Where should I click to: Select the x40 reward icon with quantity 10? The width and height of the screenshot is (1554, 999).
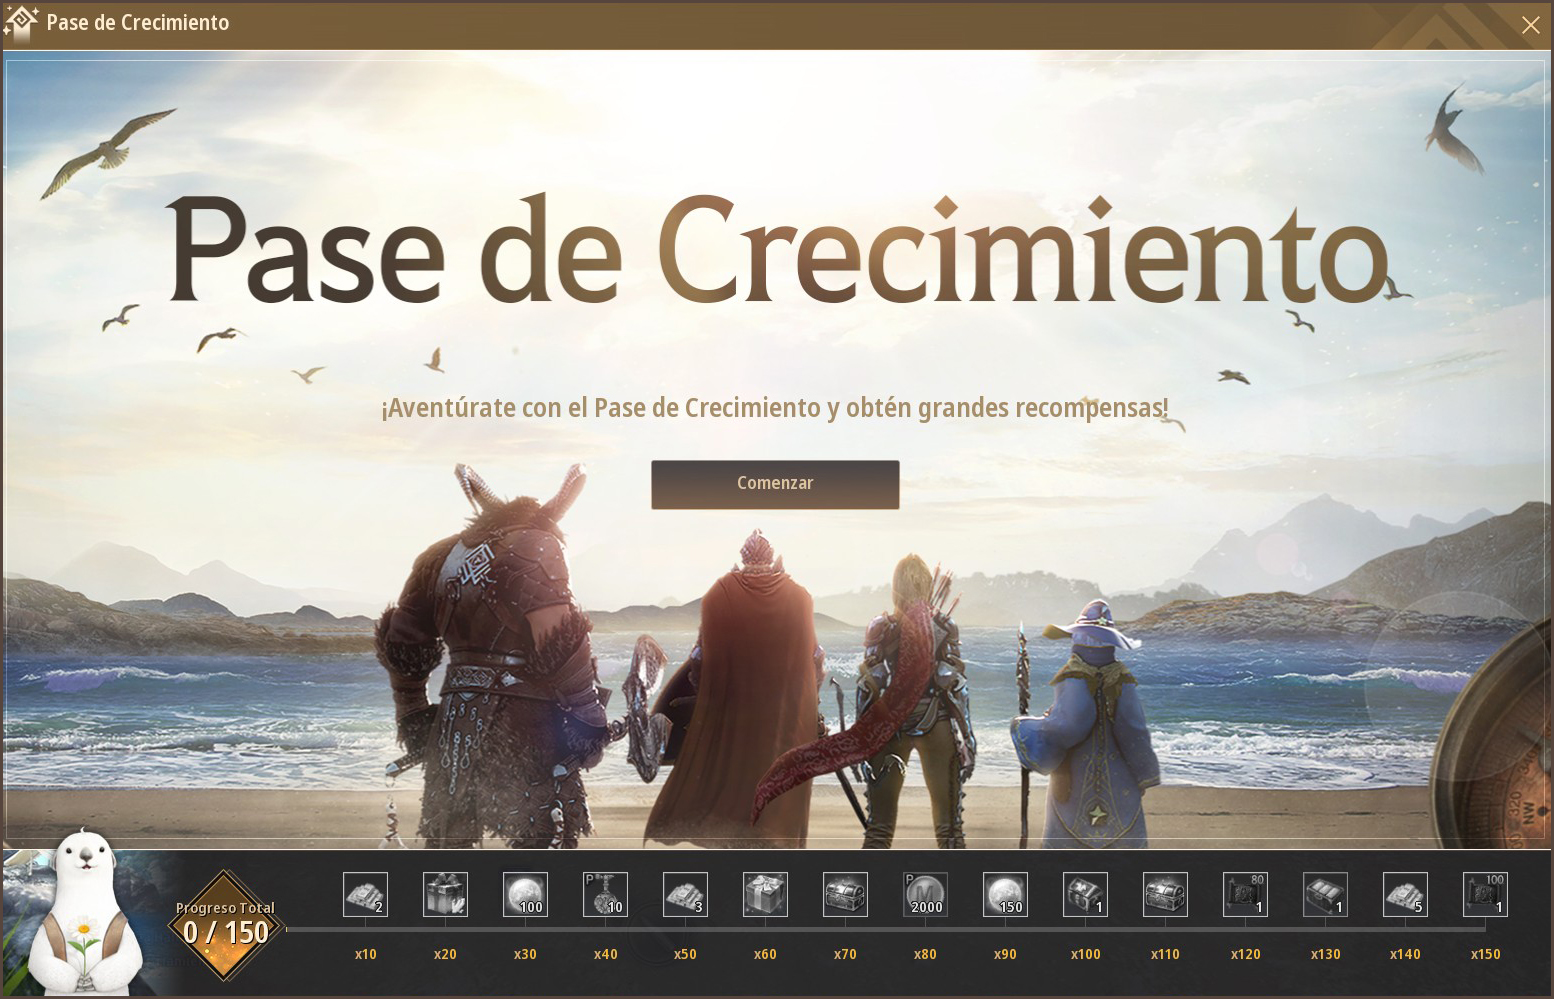tap(605, 894)
